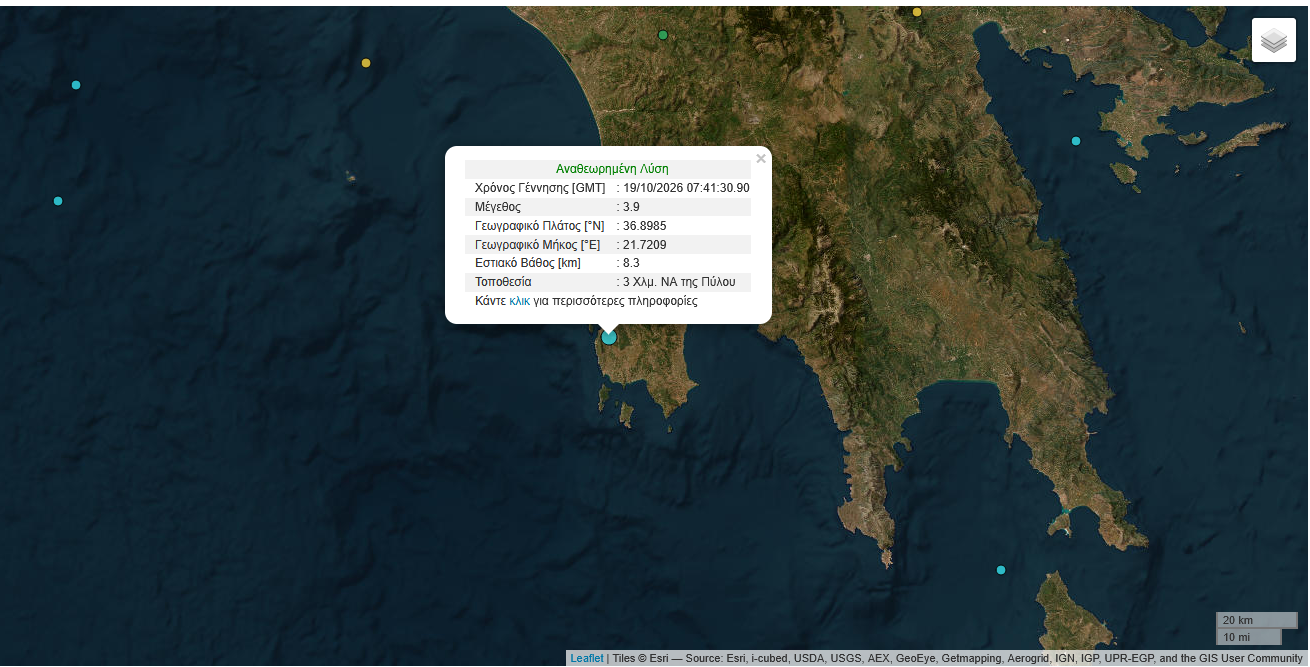The height and width of the screenshot is (667, 1310).
Task: Click the latitude value 36.8985
Action: click(644, 226)
